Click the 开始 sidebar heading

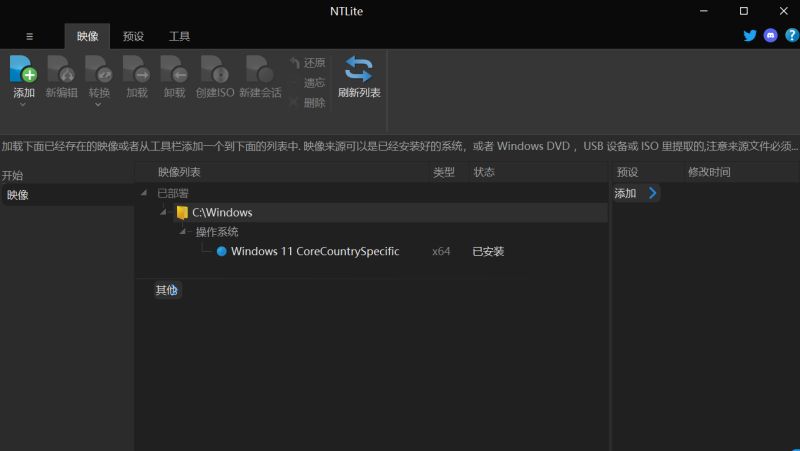pos(12,176)
